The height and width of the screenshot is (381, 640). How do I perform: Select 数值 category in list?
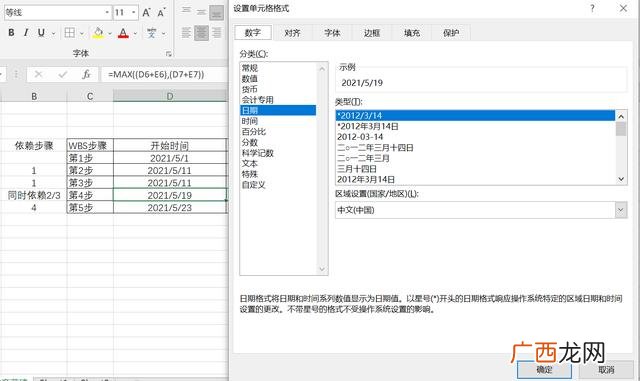[278, 78]
